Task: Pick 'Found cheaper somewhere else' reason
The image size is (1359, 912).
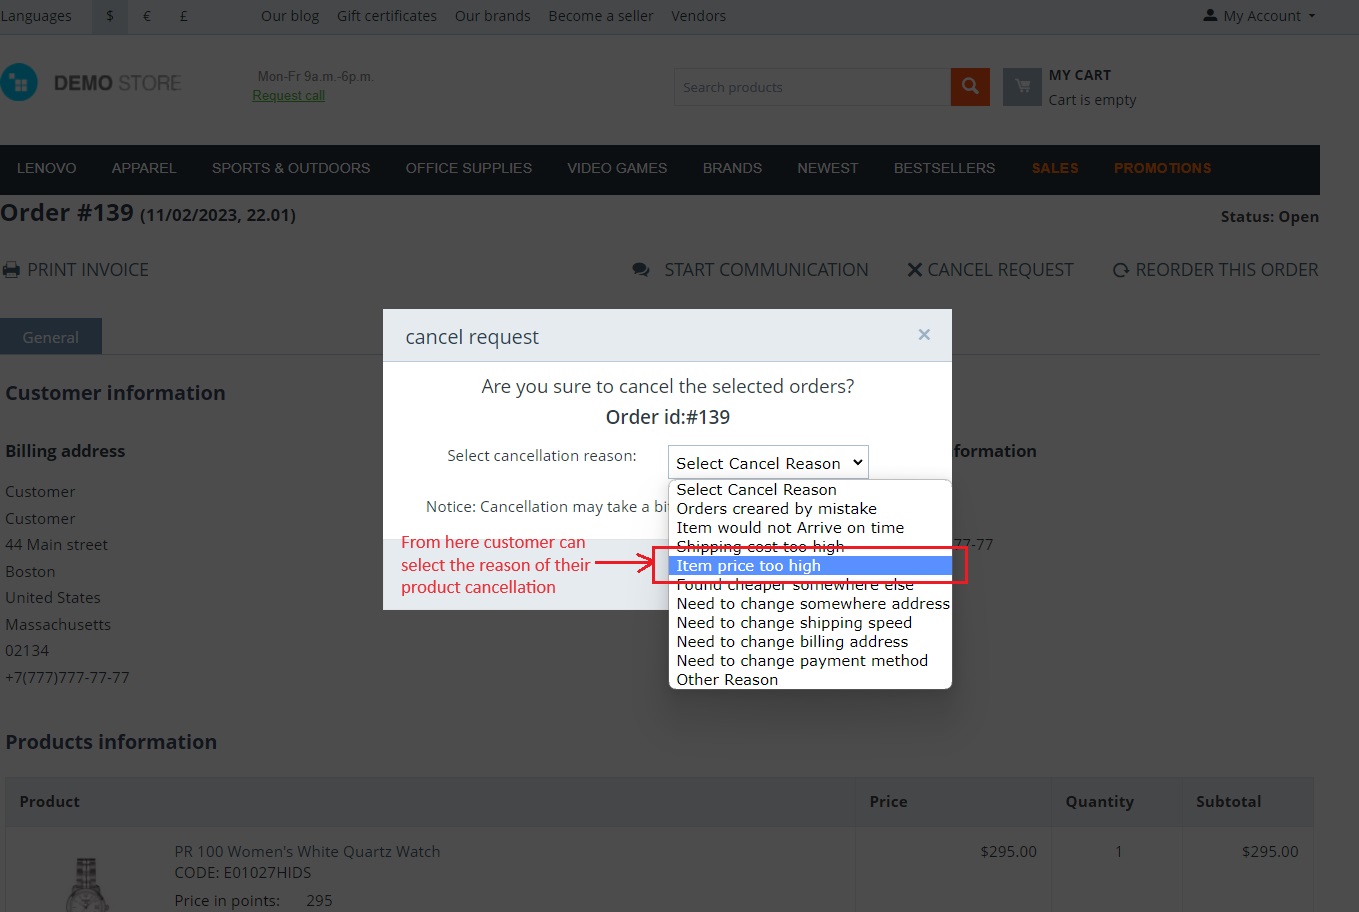Action: tap(810, 585)
